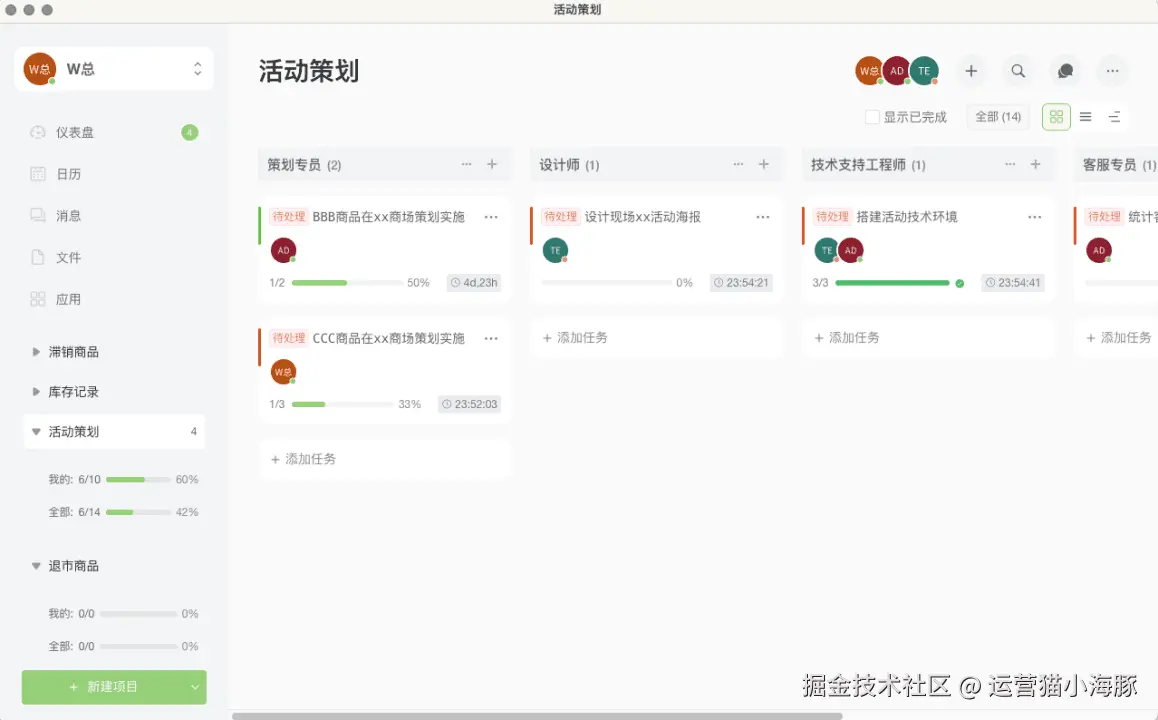Click the plus icon to create a new task
Screen dimensions: 1158x720
970,70
